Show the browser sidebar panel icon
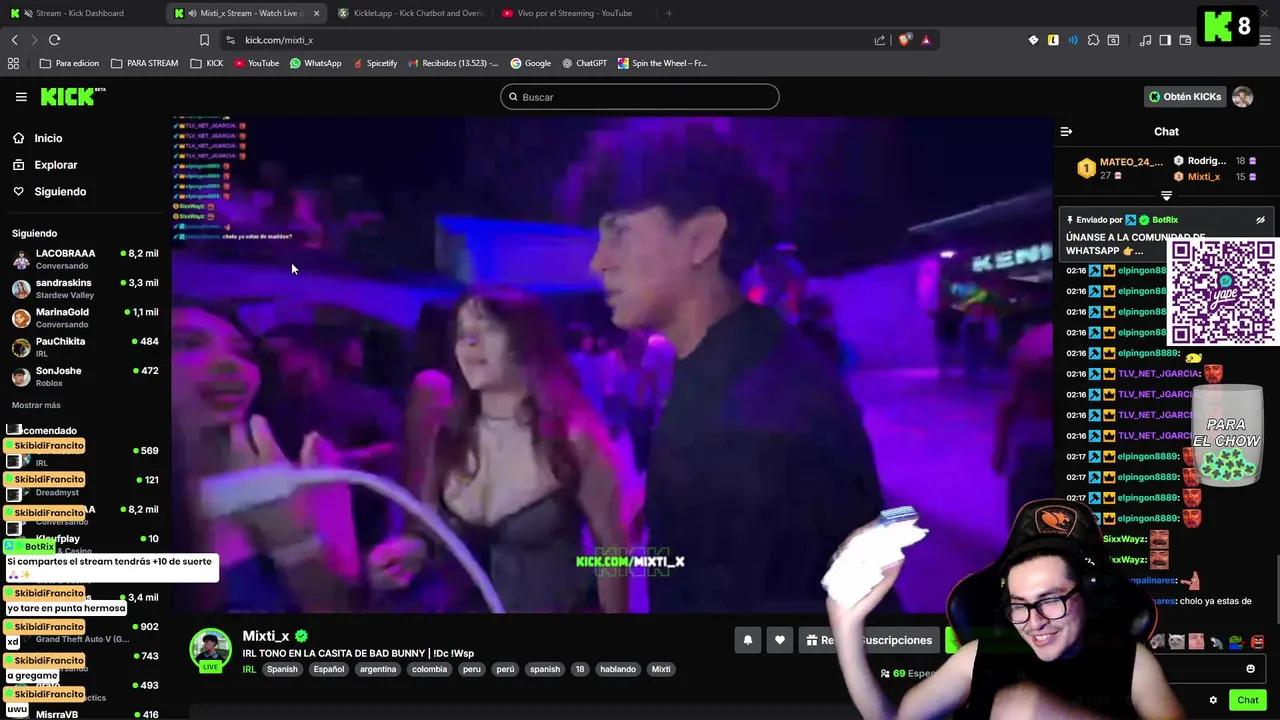This screenshot has height=720, width=1280. [1165, 40]
